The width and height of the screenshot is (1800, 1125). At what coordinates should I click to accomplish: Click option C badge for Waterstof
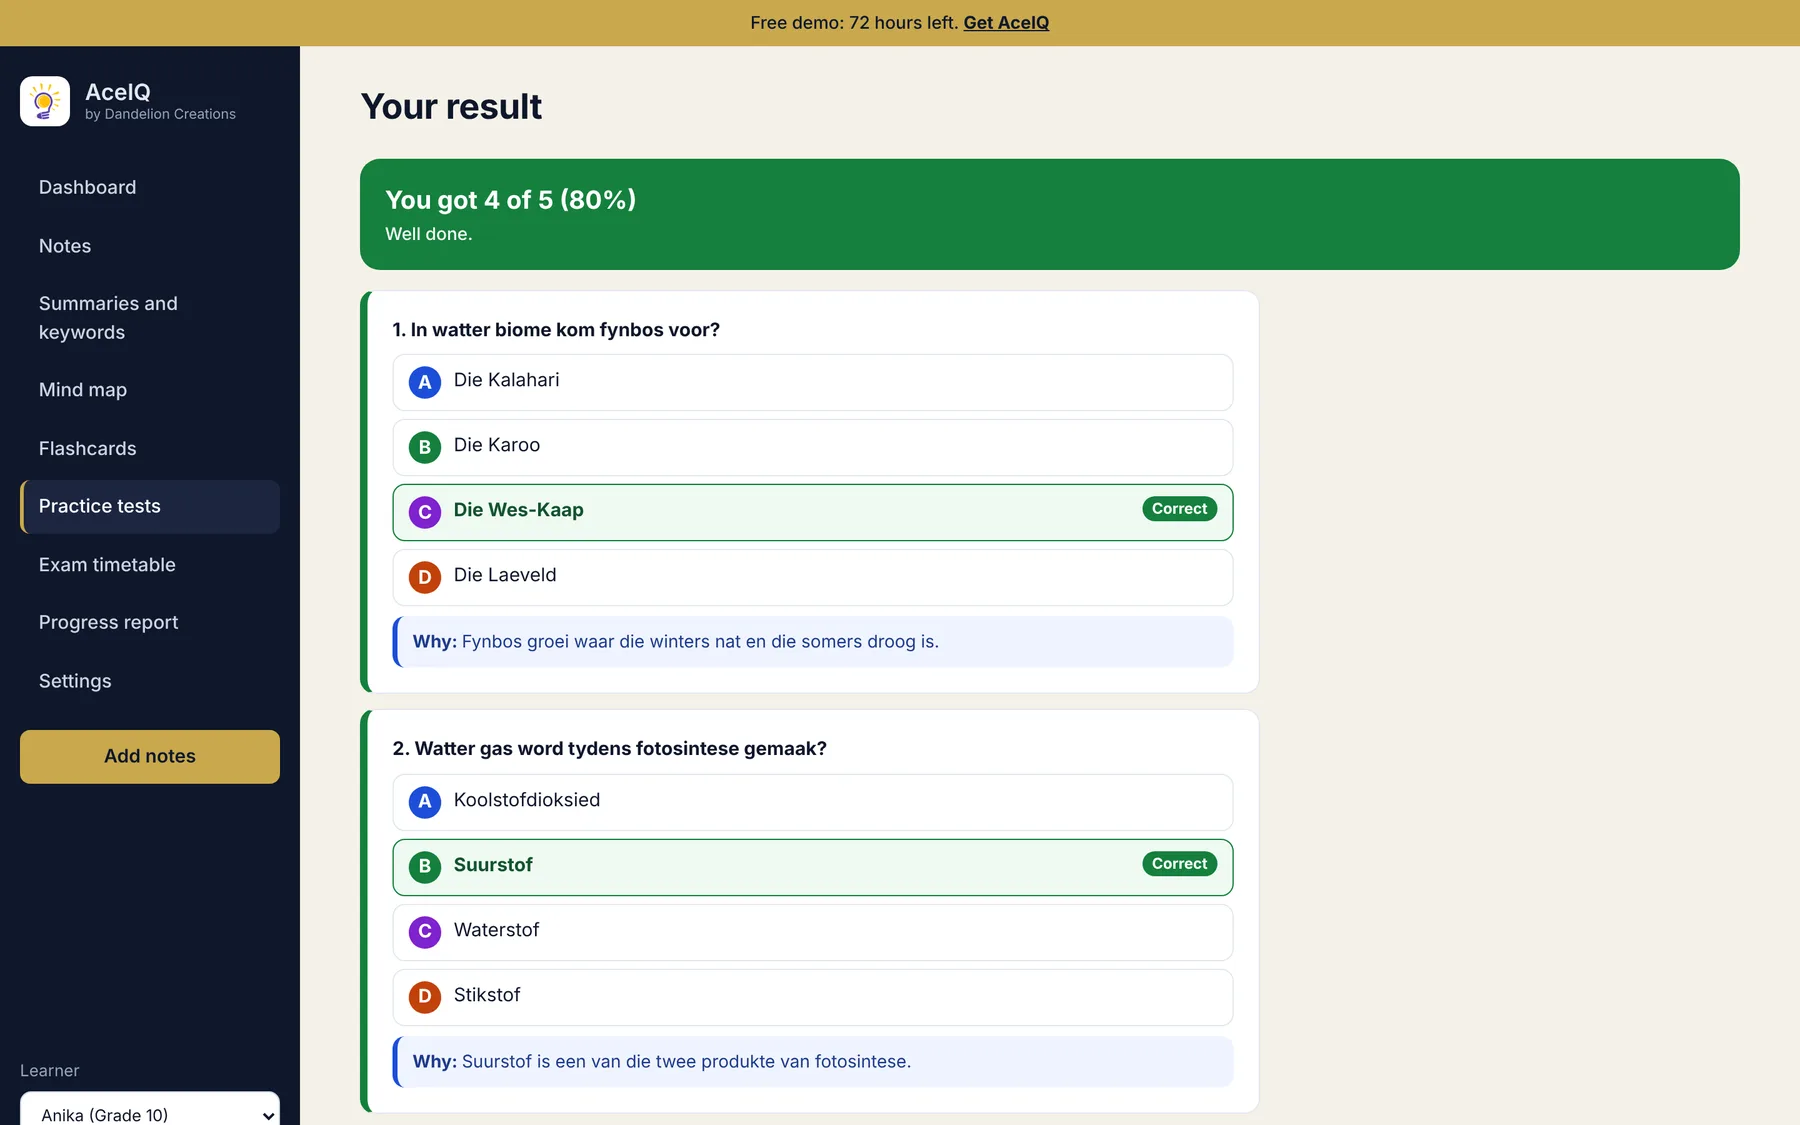click(x=425, y=932)
